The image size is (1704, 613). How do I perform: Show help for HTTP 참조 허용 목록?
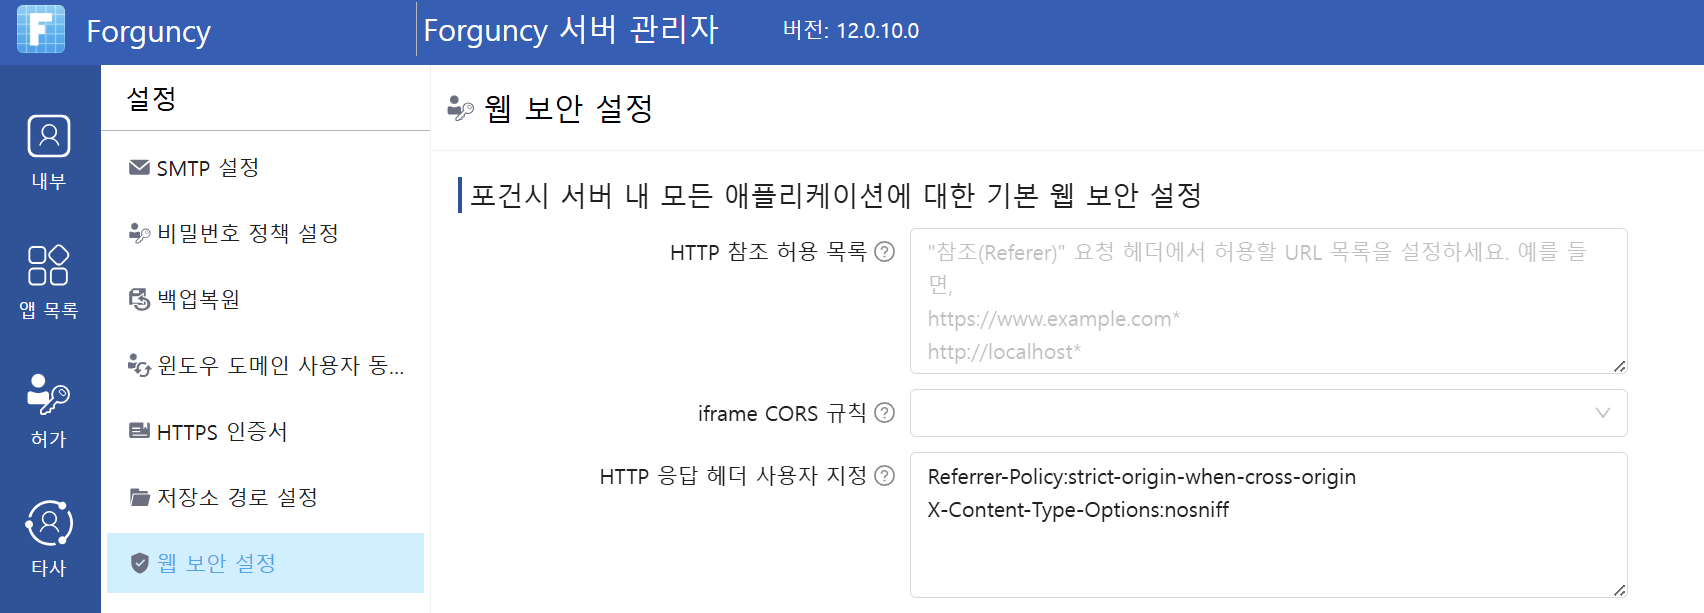(885, 252)
